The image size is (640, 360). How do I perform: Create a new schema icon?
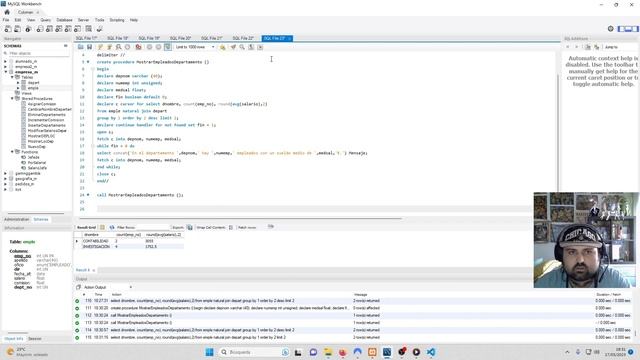pos(40,29)
